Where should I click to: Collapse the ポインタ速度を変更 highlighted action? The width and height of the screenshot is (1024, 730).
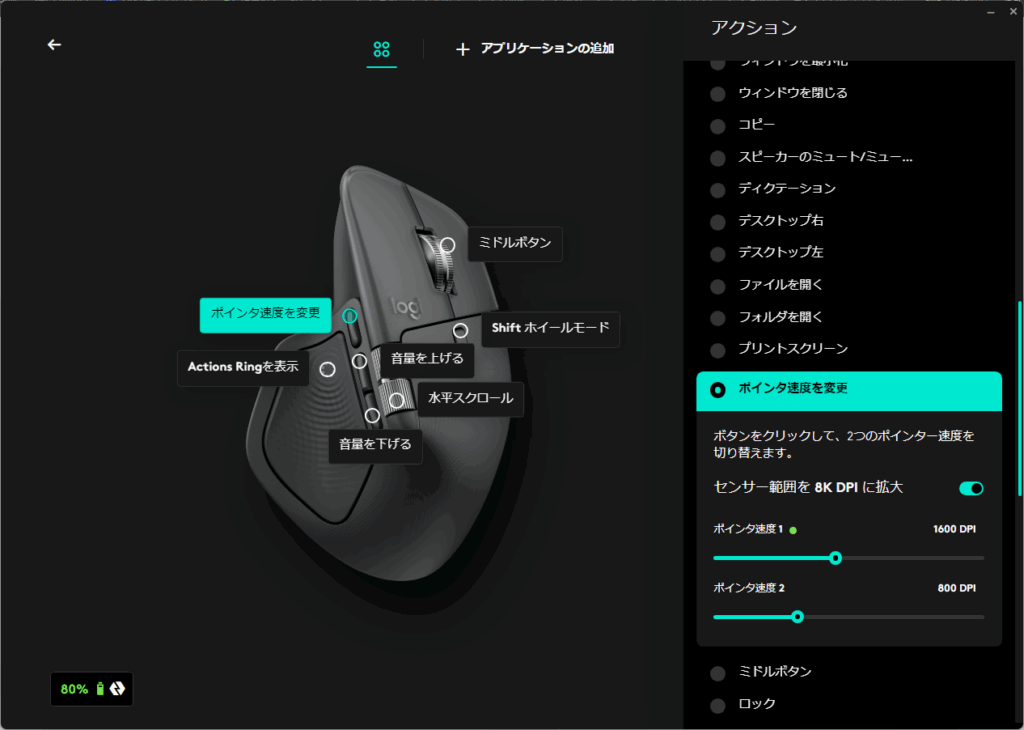pyautogui.click(x=849, y=390)
